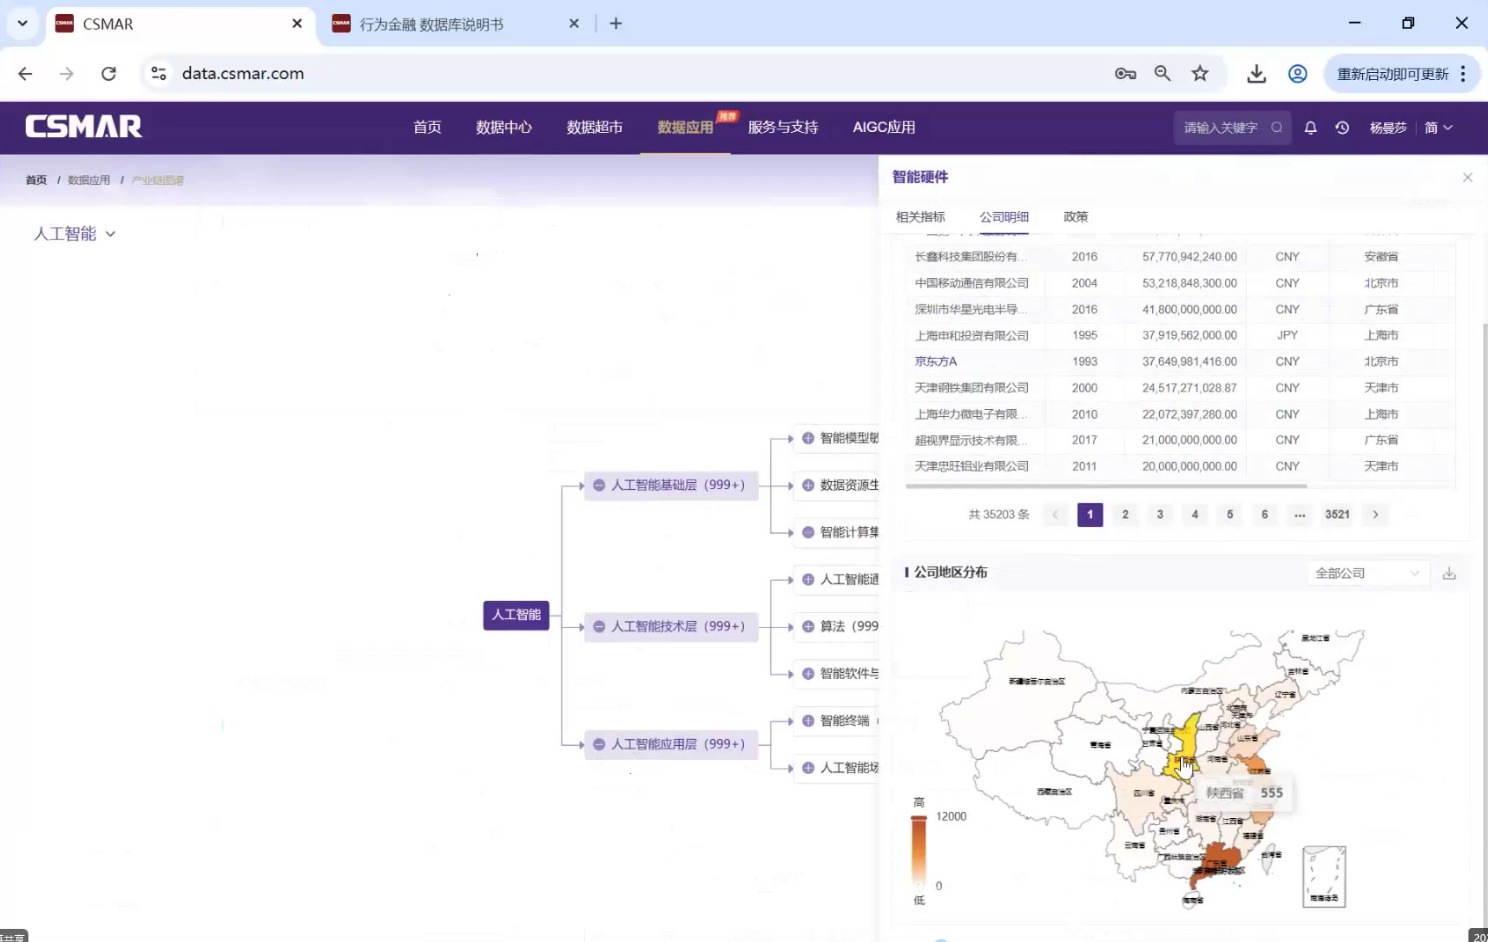Click the 中国移动通信有限公司 table row
Image resolution: width=1488 pixels, height=942 pixels.
pos(1180,283)
